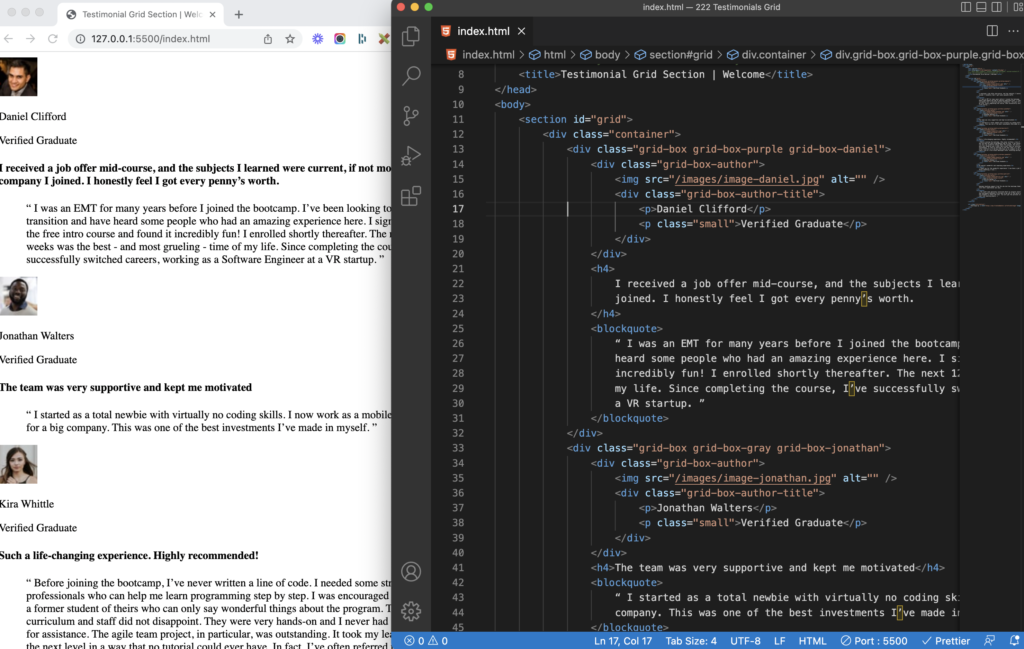Viewport: 1024px width, 649px height.
Task: Click the site information icon in address bar
Action: click(x=80, y=39)
